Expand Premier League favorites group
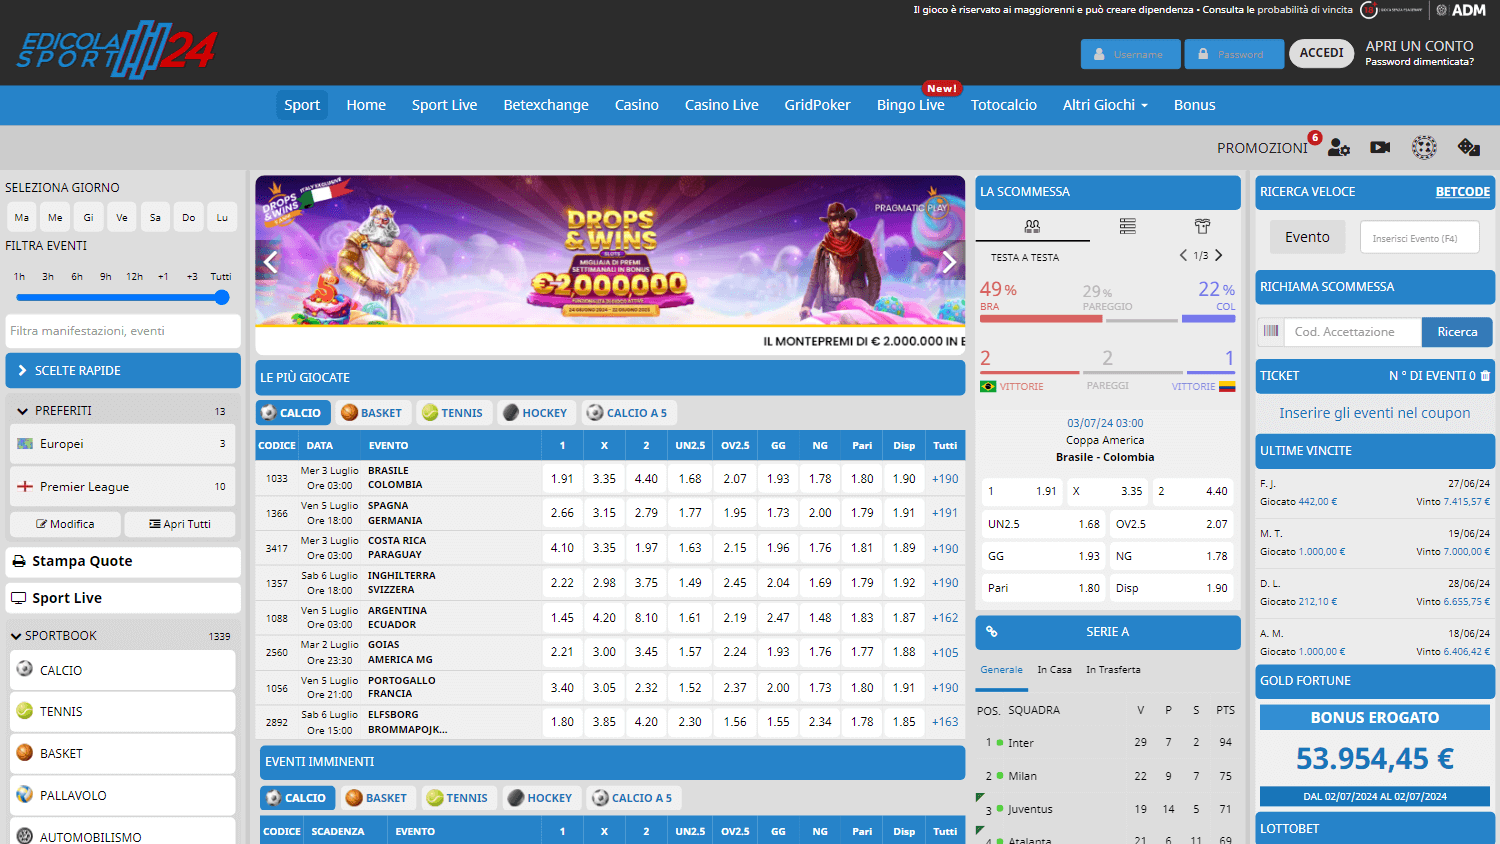 pos(123,486)
